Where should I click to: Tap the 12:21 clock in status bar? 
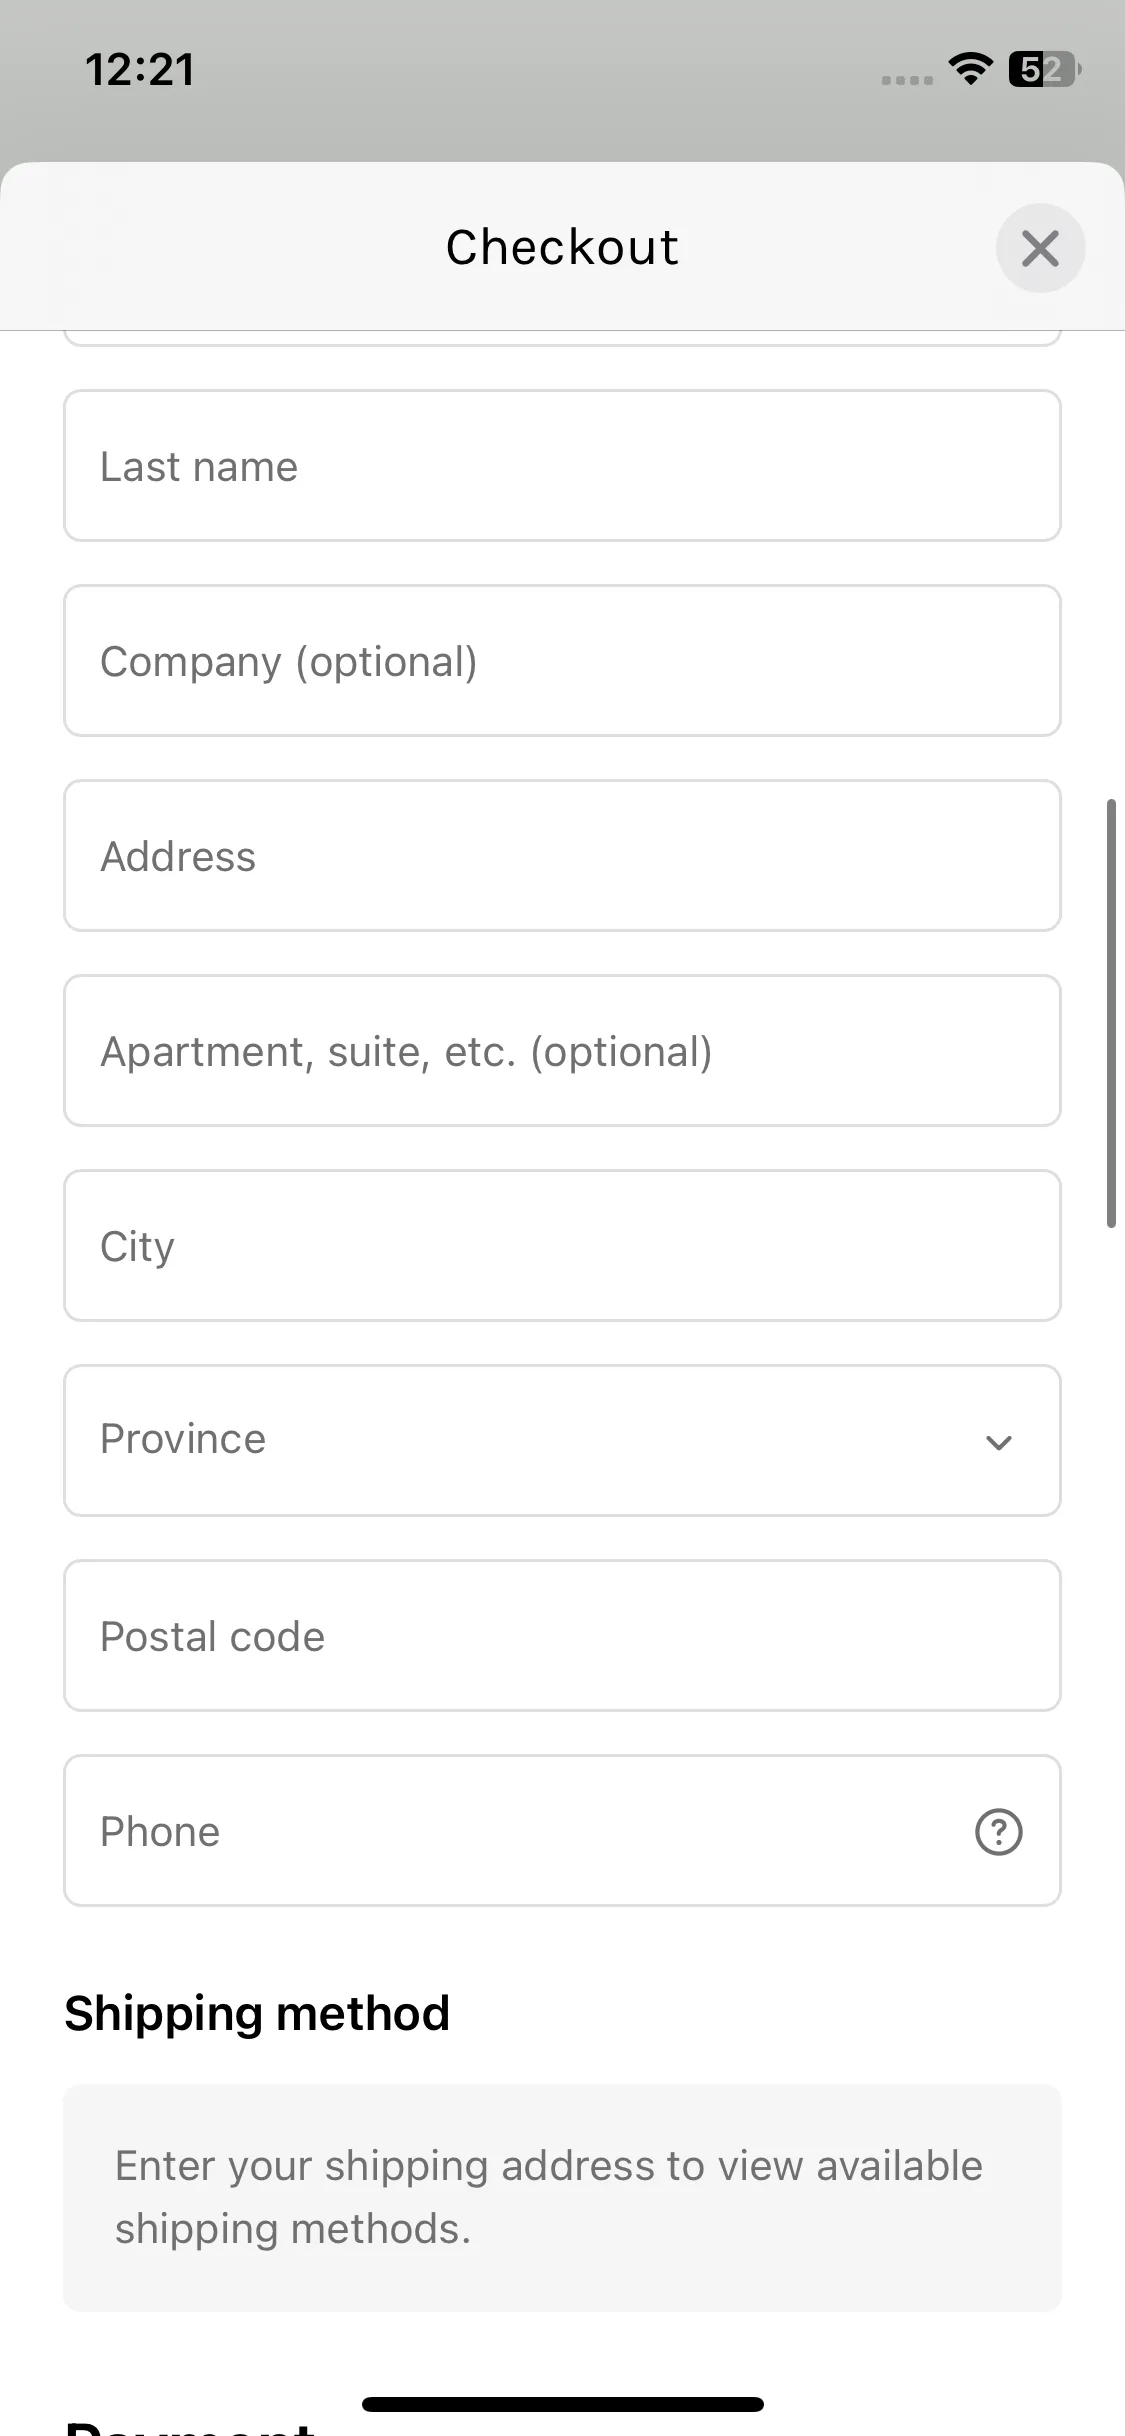click(x=140, y=69)
